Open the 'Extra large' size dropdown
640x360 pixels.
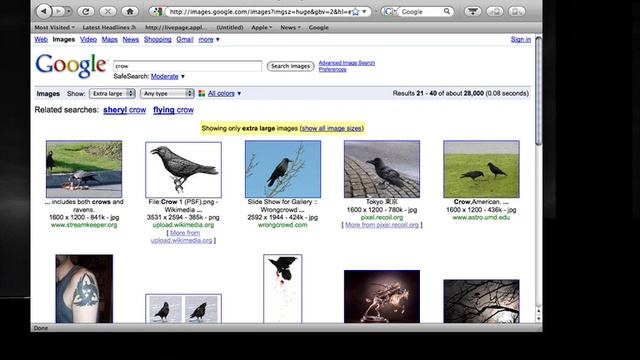click(x=112, y=93)
